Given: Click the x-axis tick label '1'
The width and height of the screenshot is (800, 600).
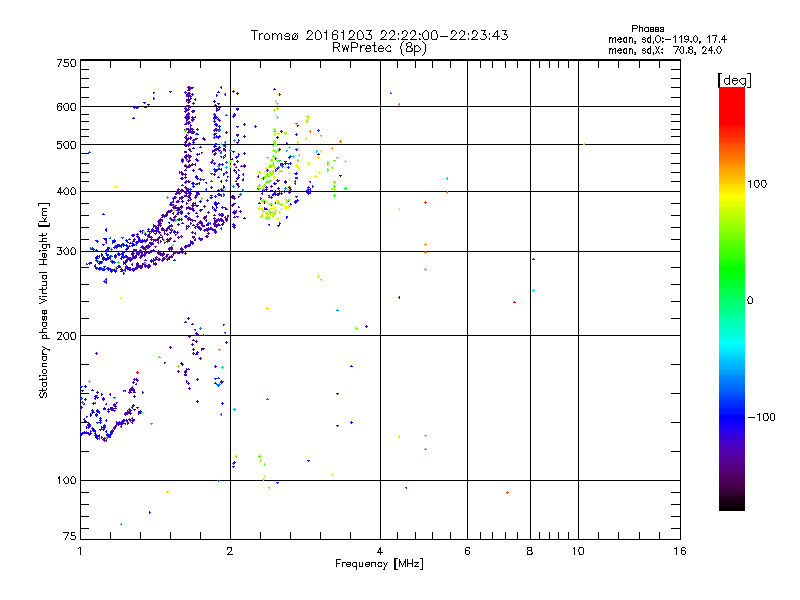Looking at the screenshot, I should pos(80,551).
